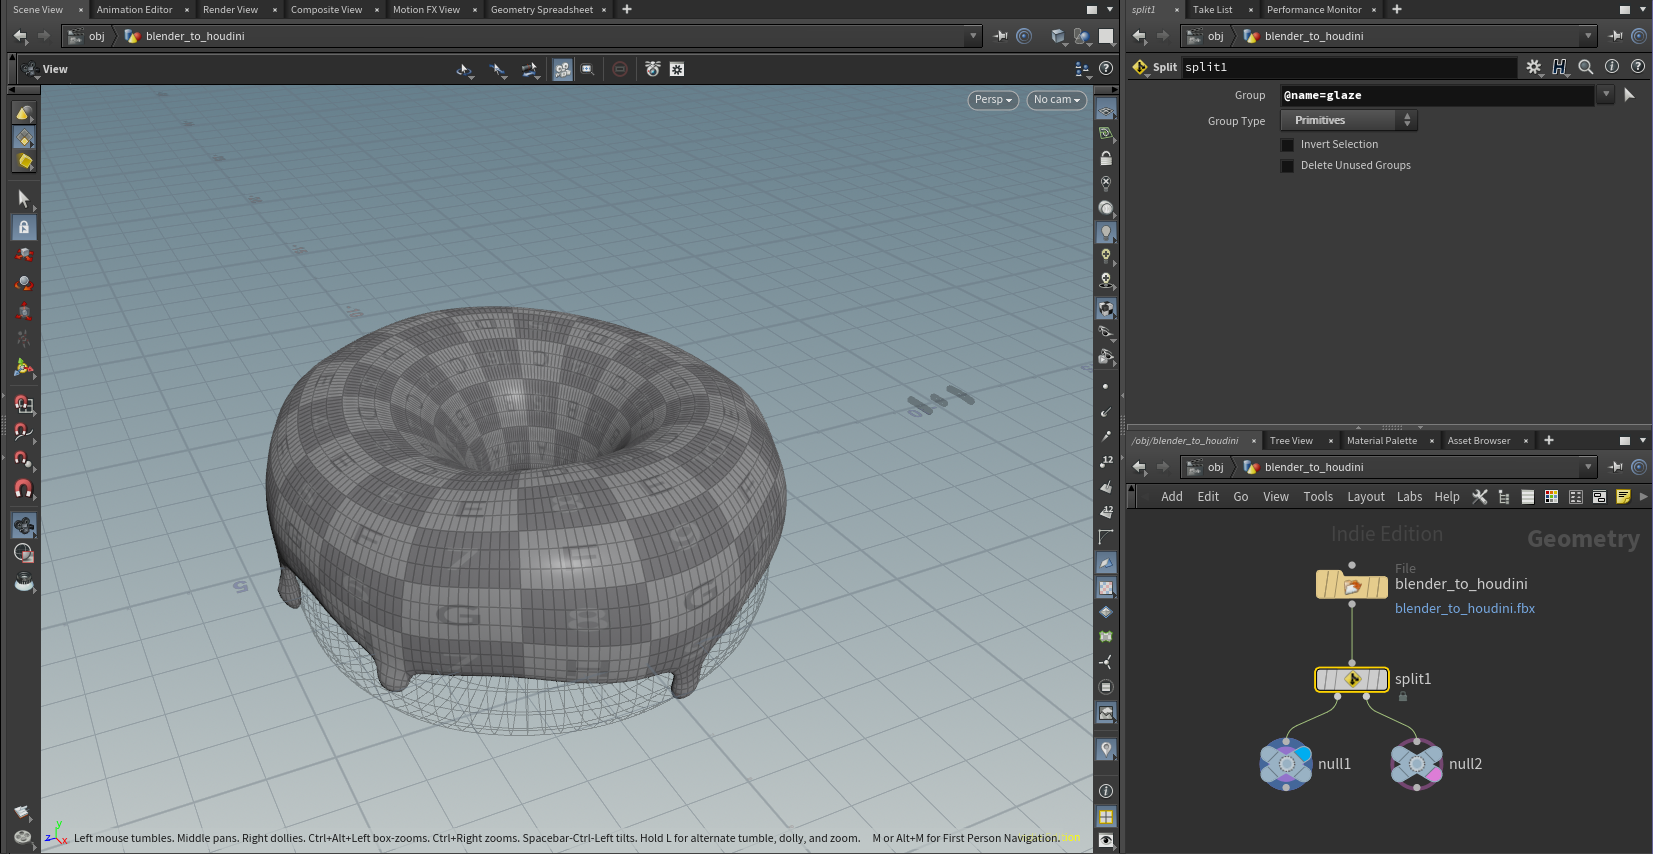Viewport: 1653px width, 854px height.
Task: Open the Group Type Primitives dropdown
Action: pyautogui.click(x=1348, y=120)
